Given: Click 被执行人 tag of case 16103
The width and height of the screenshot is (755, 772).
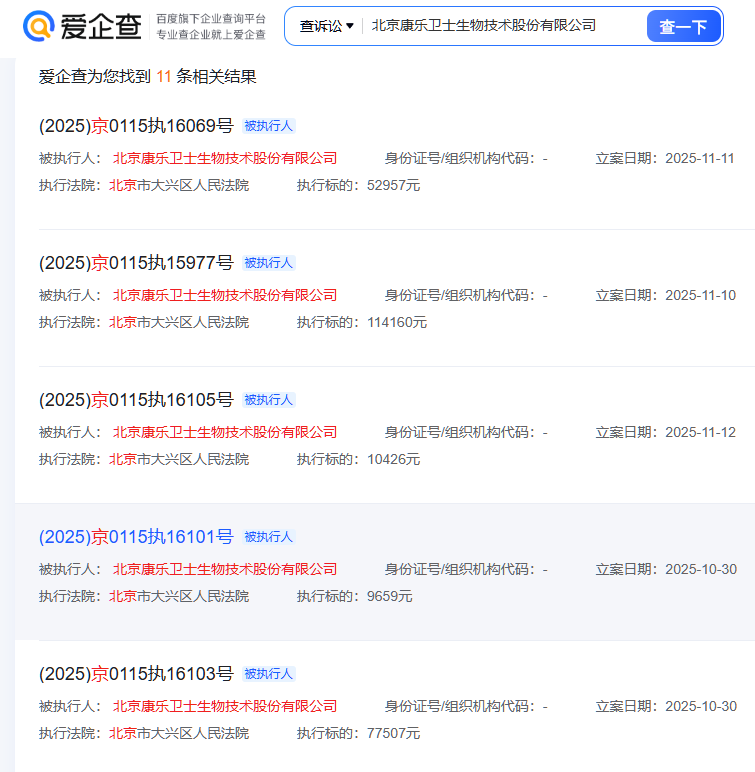Looking at the screenshot, I should [268, 674].
